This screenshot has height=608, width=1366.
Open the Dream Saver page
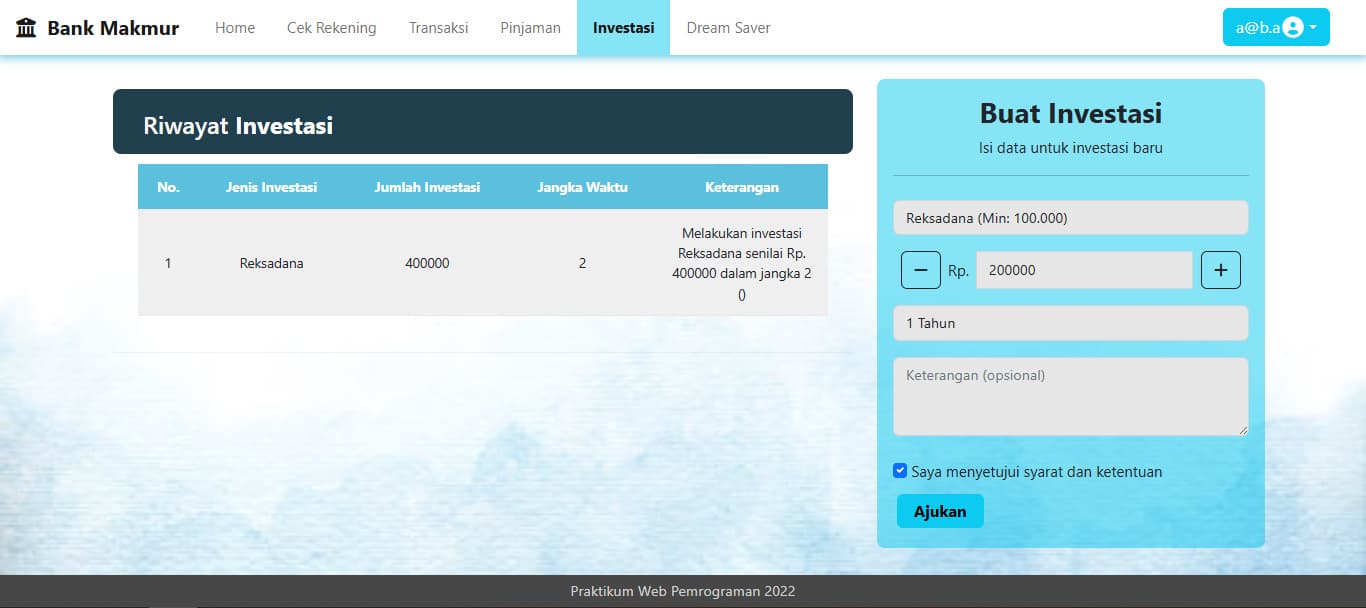[x=728, y=27]
